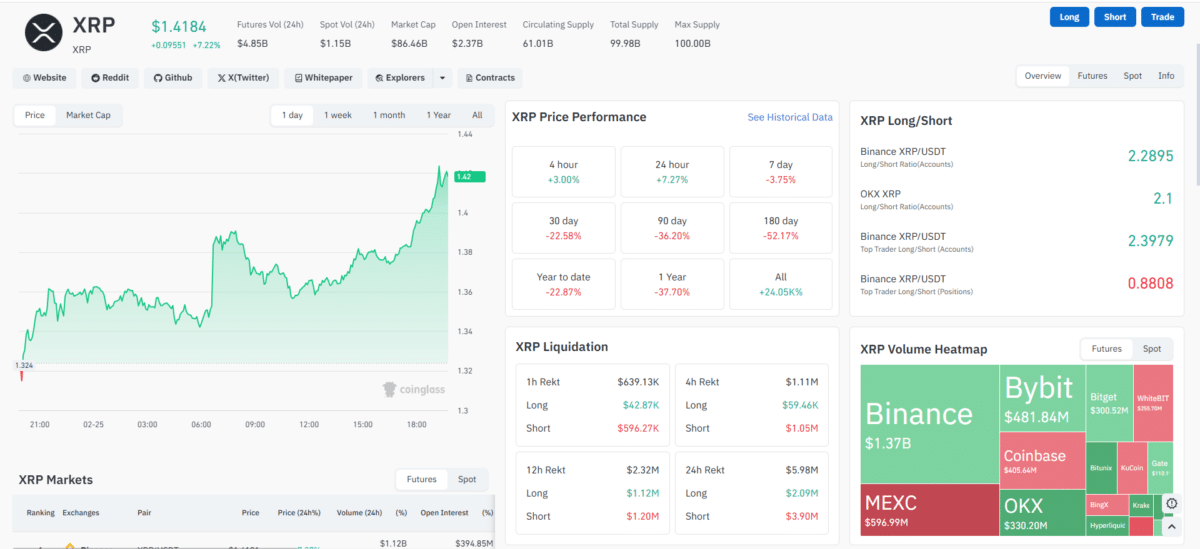Set chart range to 1 week

[x=338, y=115]
